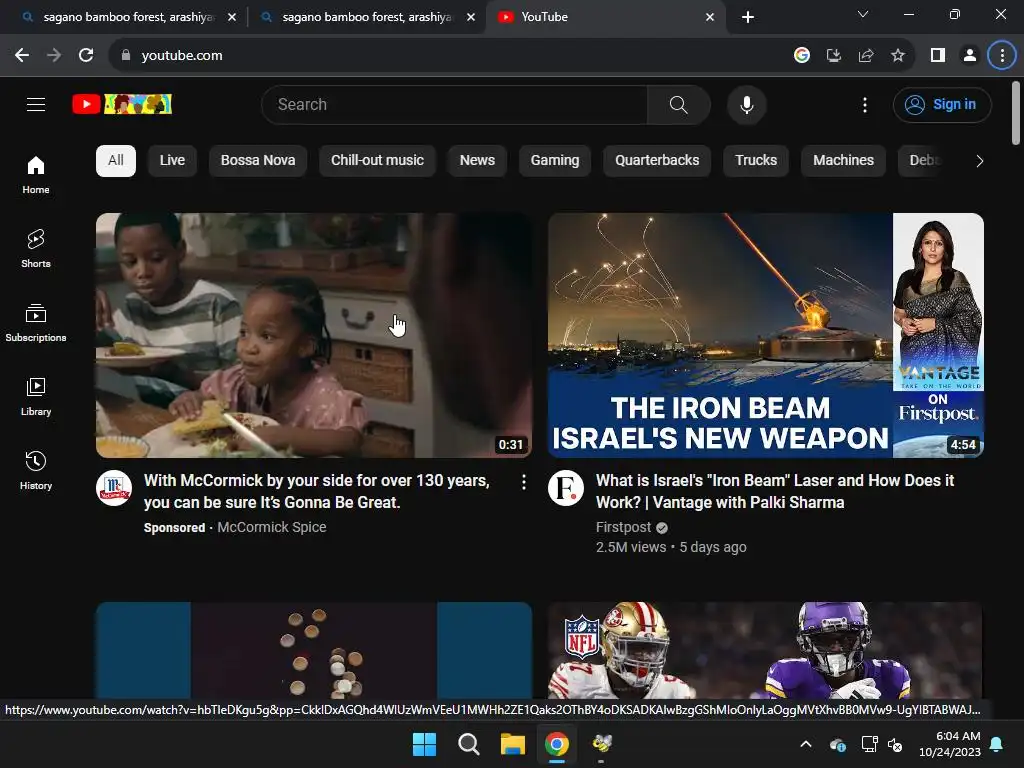The width and height of the screenshot is (1024, 768).
Task: Select the Trucks chip
Action: coord(756,161)
